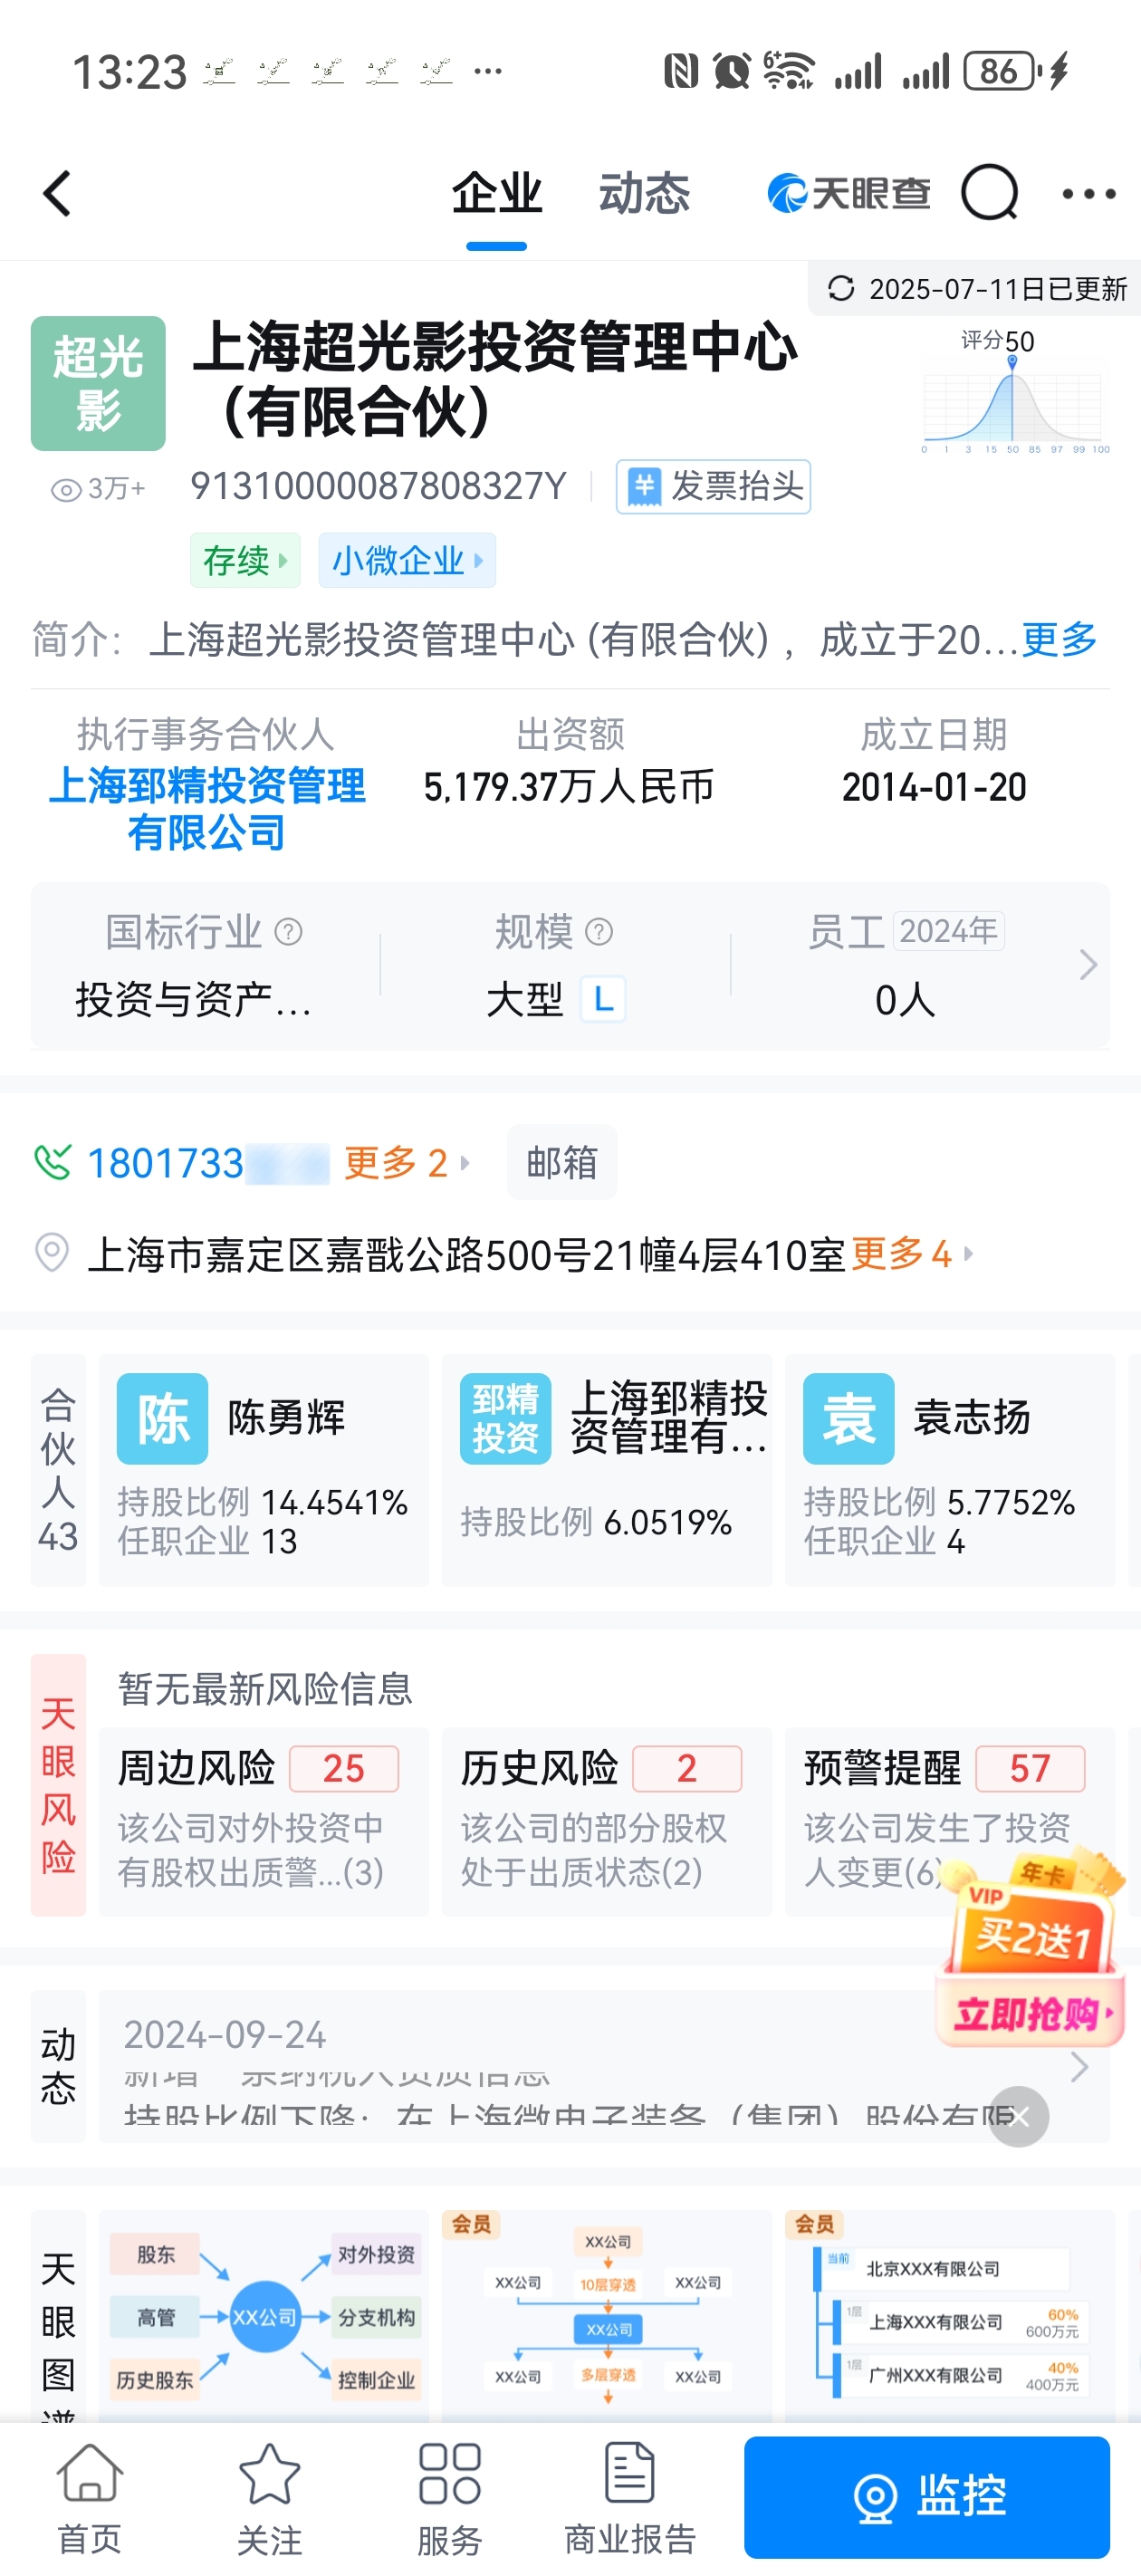1141x2576 pixels.
Task: Tap the location pin icon
Action: coord(52,1252)
